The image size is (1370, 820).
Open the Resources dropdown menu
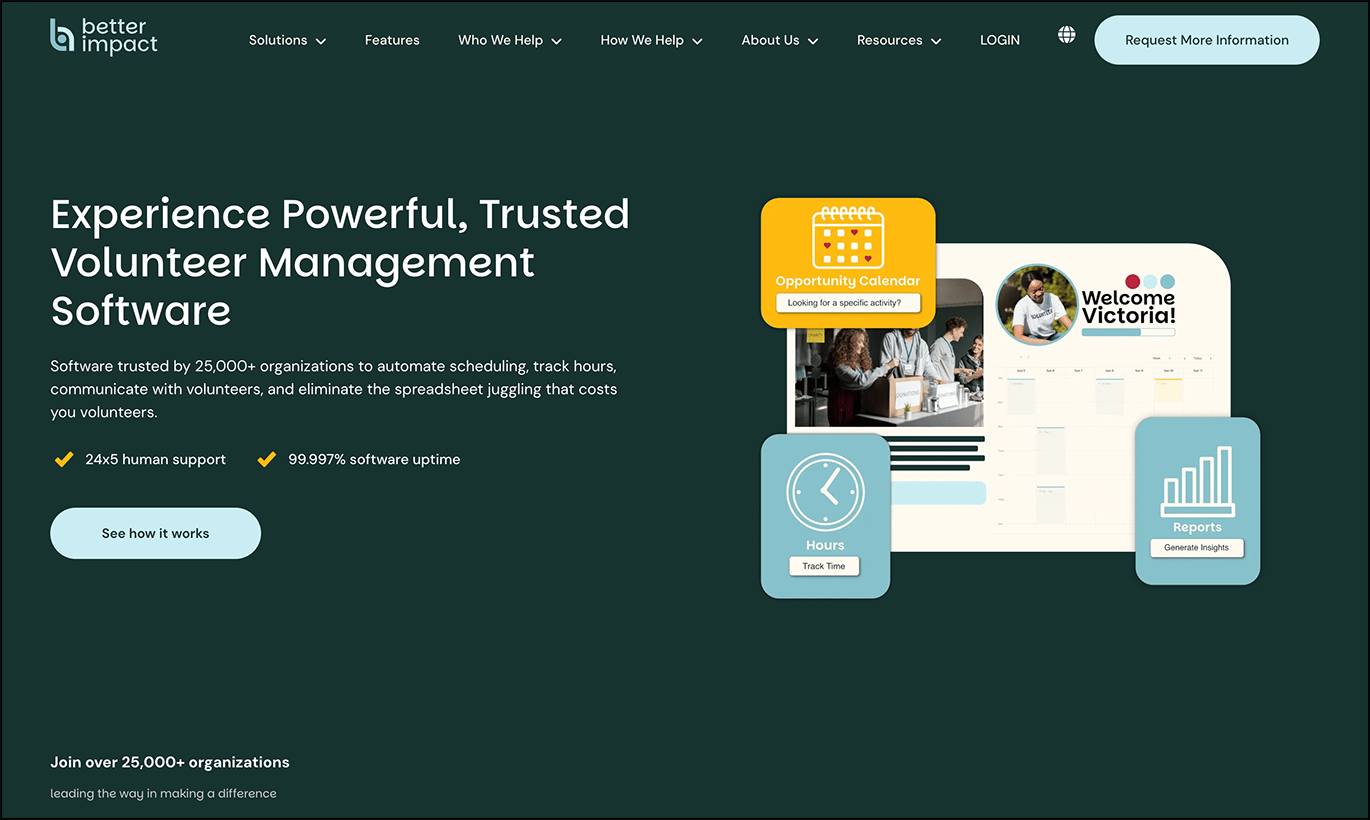899,40
